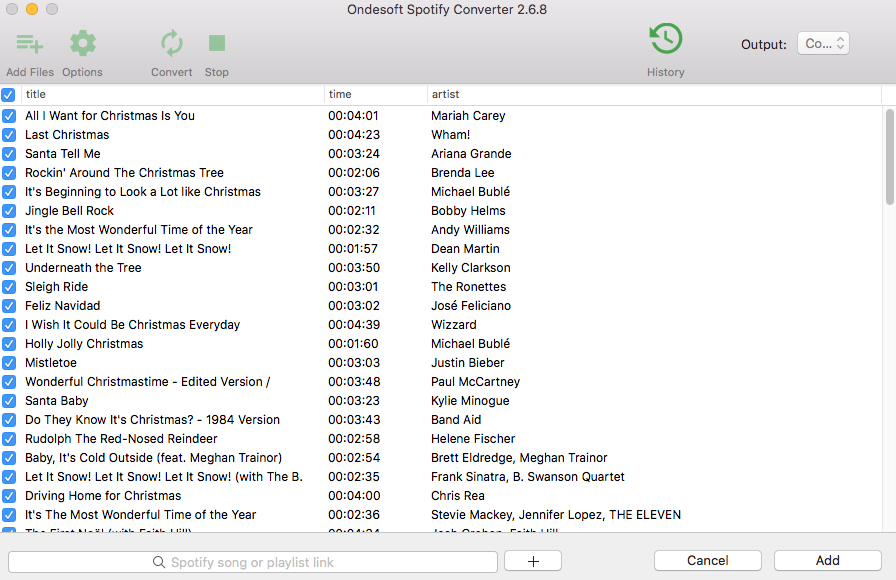Screen dimensions: 896x580
Task: Click artist Bobby Helms
Action: click(468, 211)
